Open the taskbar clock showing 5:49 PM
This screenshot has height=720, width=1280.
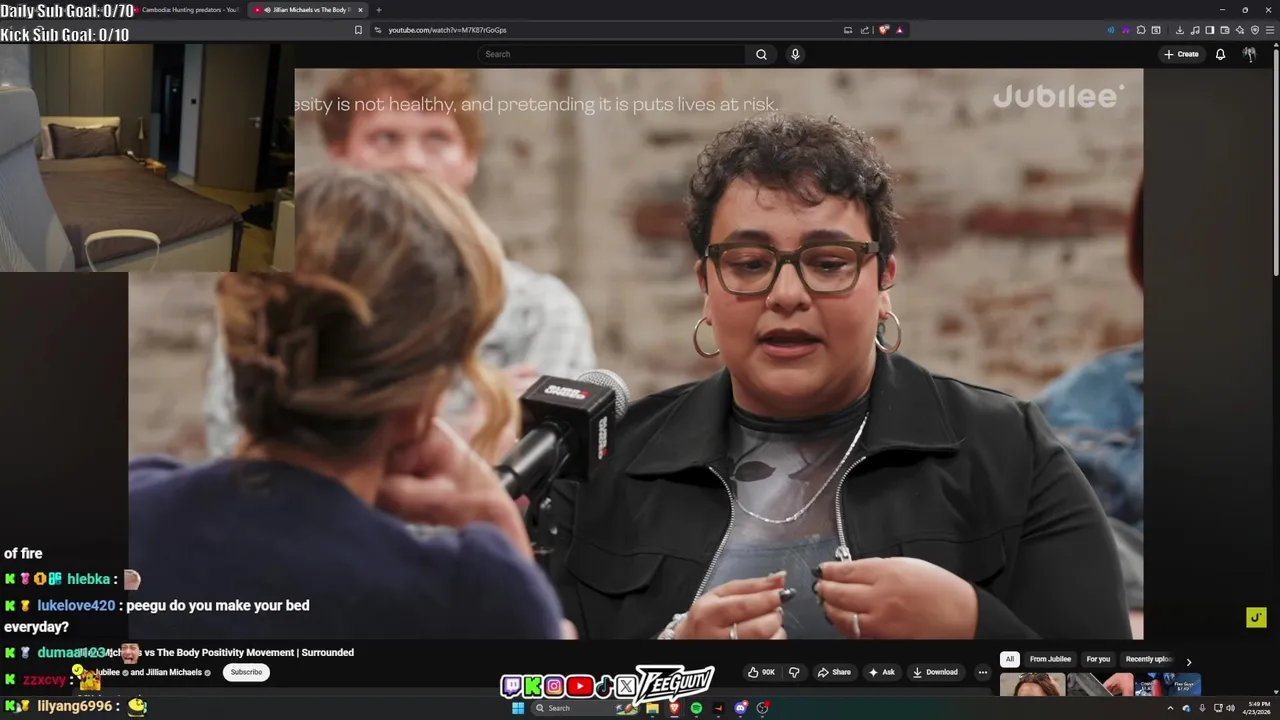[x=1257, y=708]
